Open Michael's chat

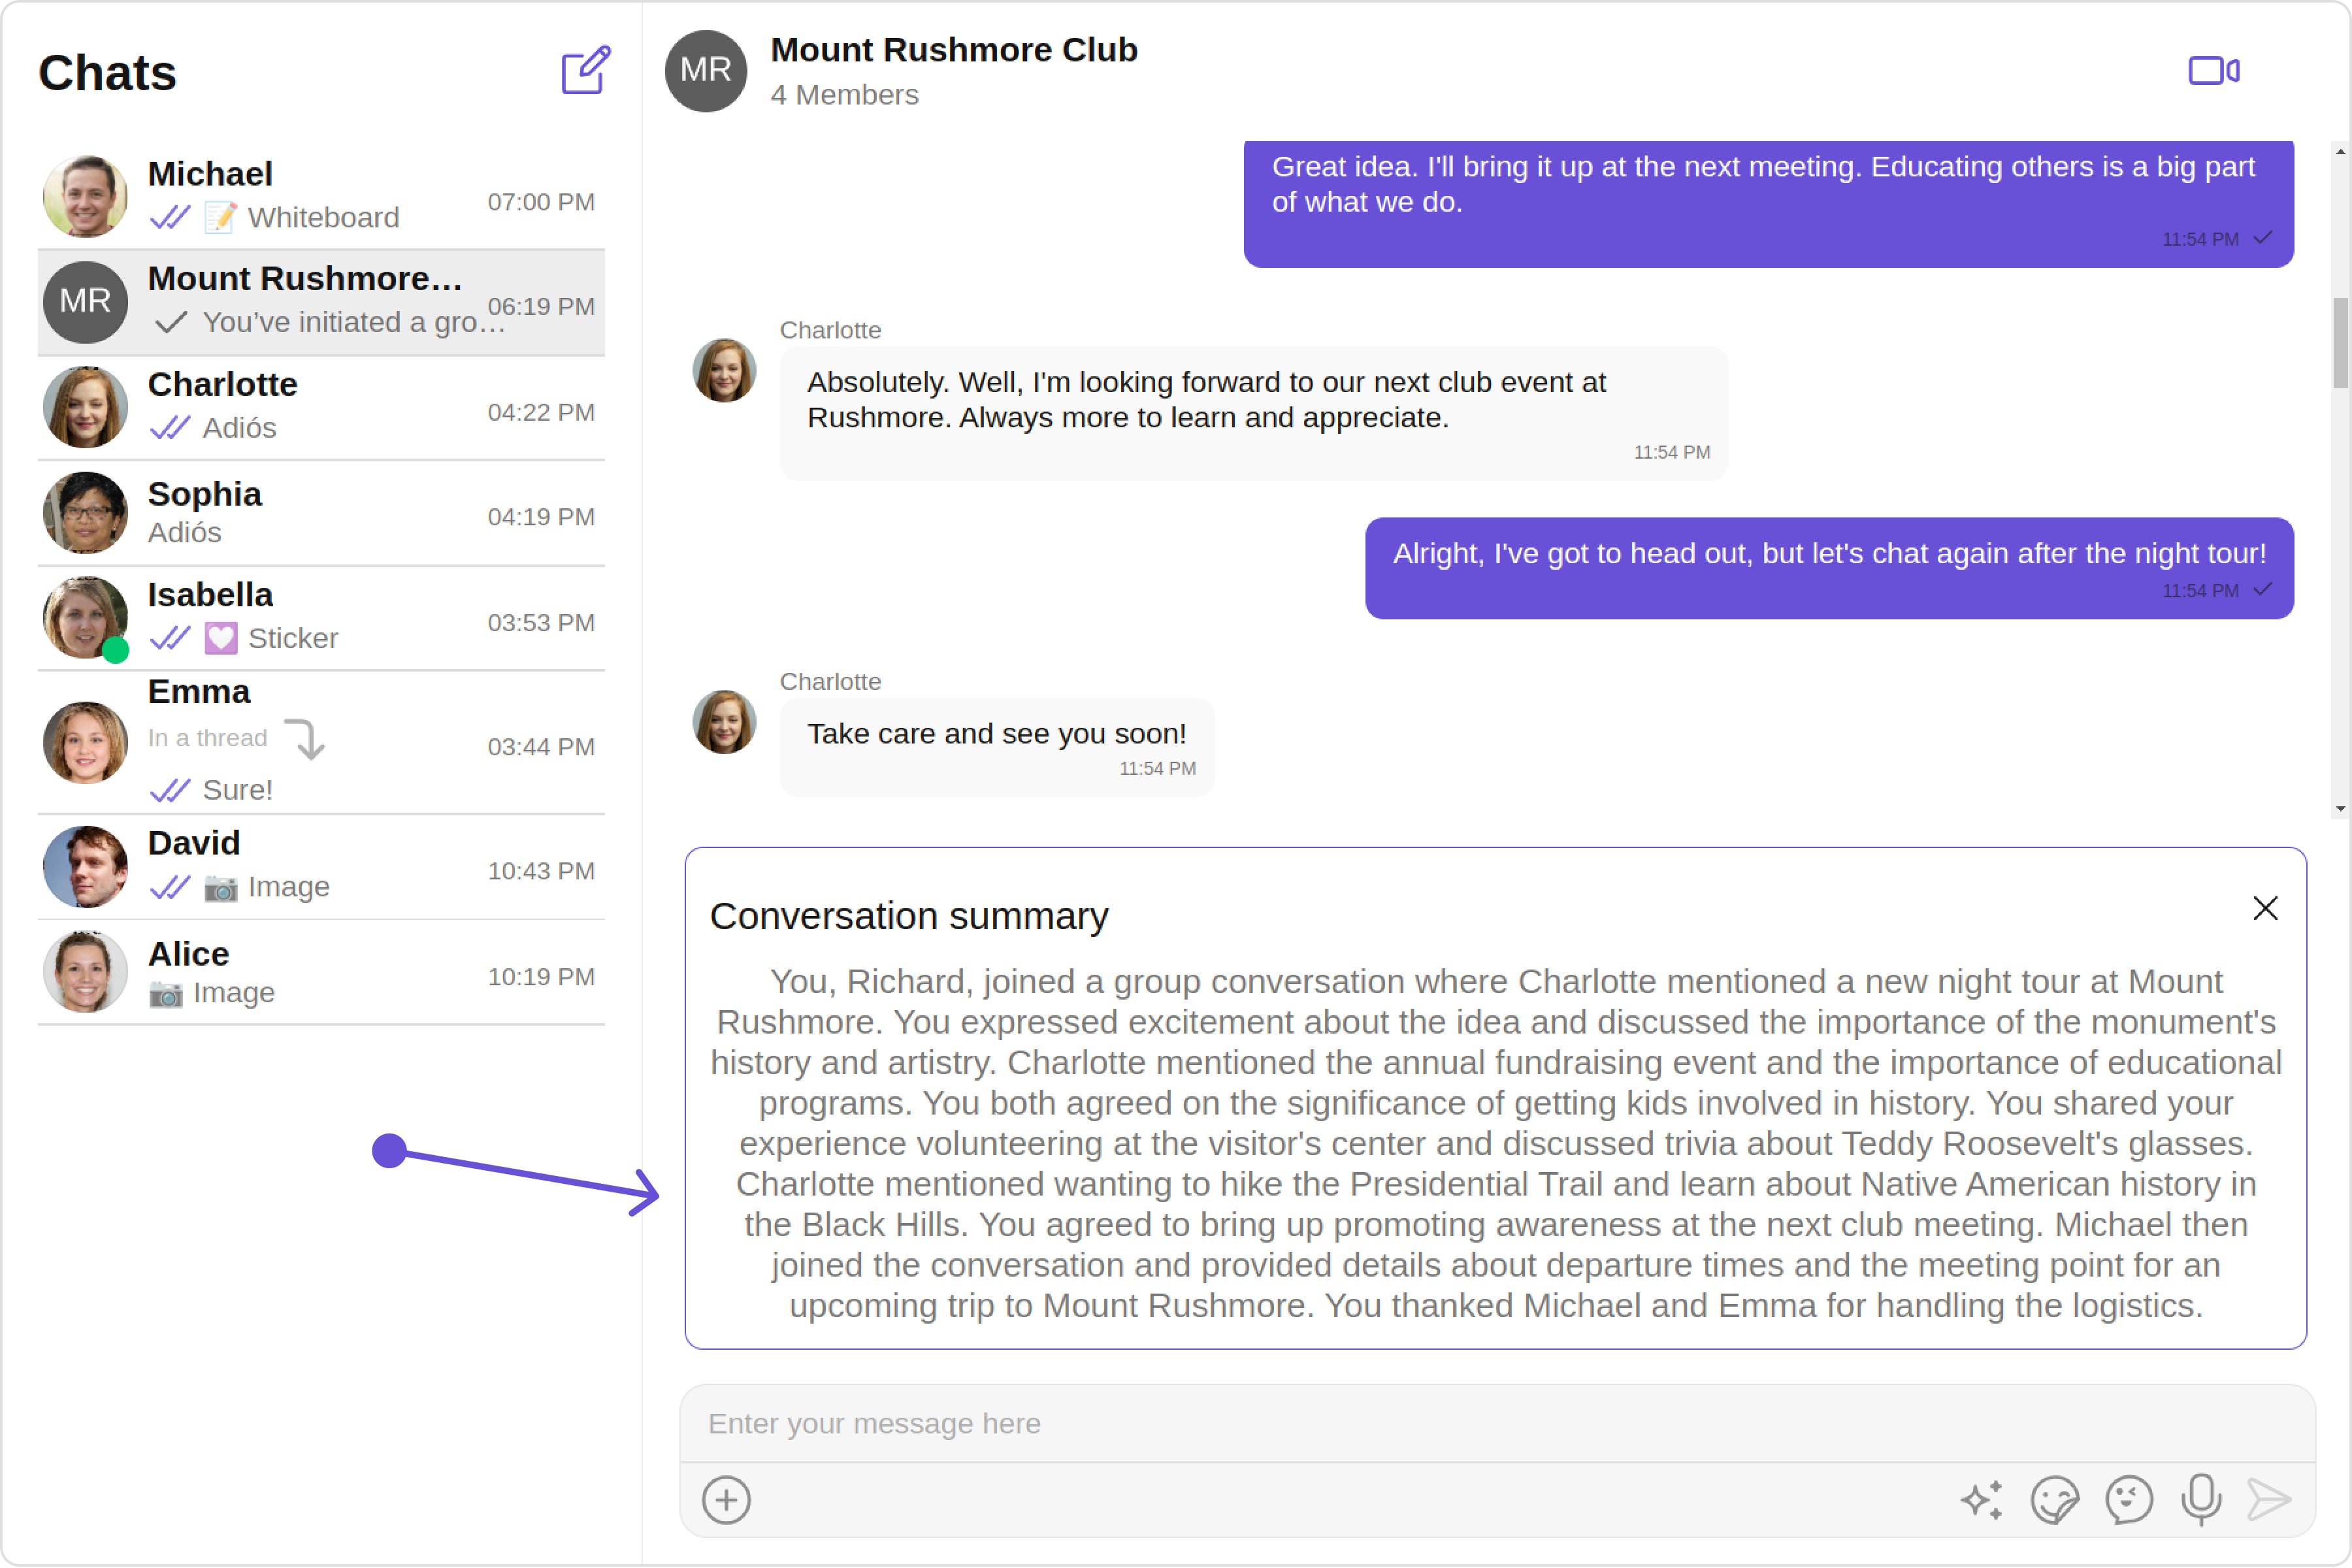320,196
